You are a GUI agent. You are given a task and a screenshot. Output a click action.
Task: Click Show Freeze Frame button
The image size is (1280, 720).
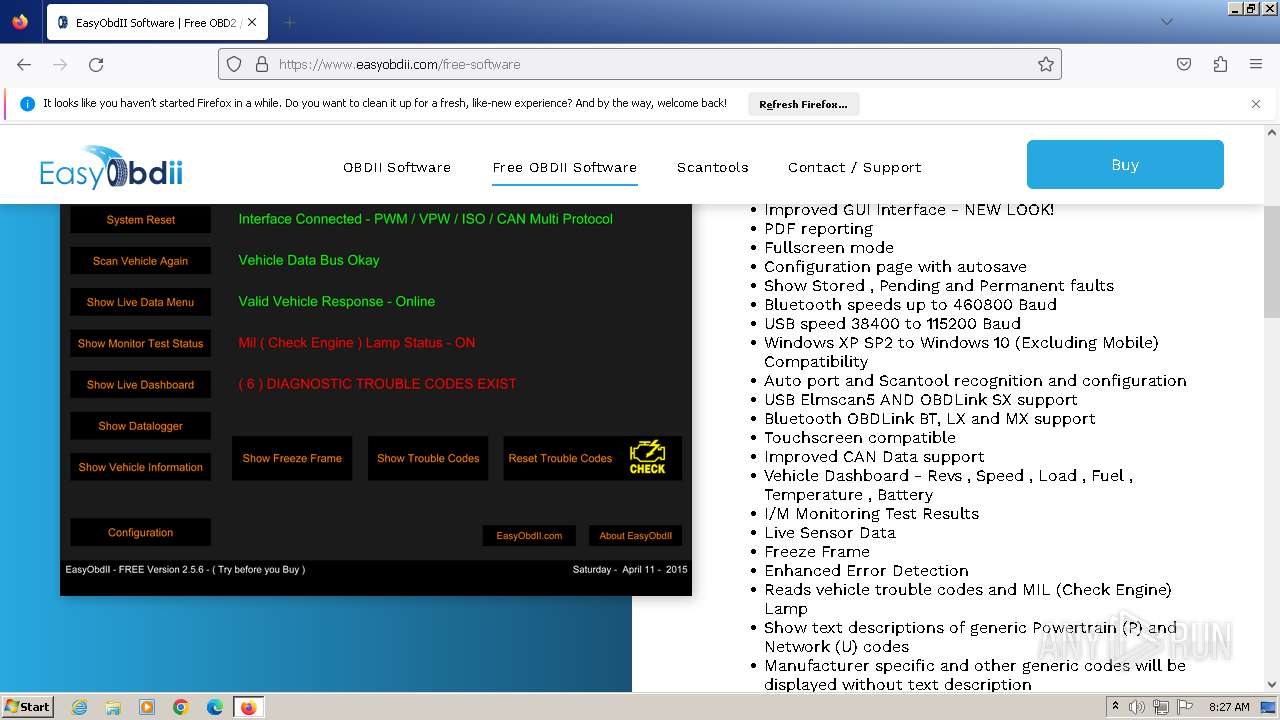coord(292,458)
